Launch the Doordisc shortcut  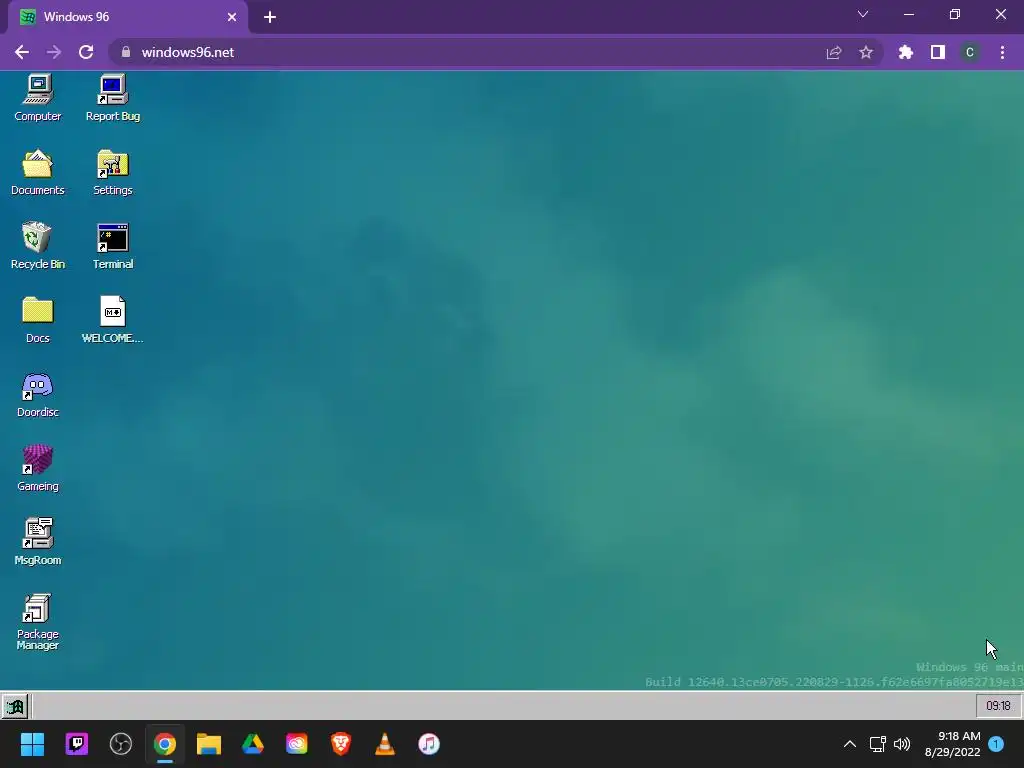click(37, 394)
